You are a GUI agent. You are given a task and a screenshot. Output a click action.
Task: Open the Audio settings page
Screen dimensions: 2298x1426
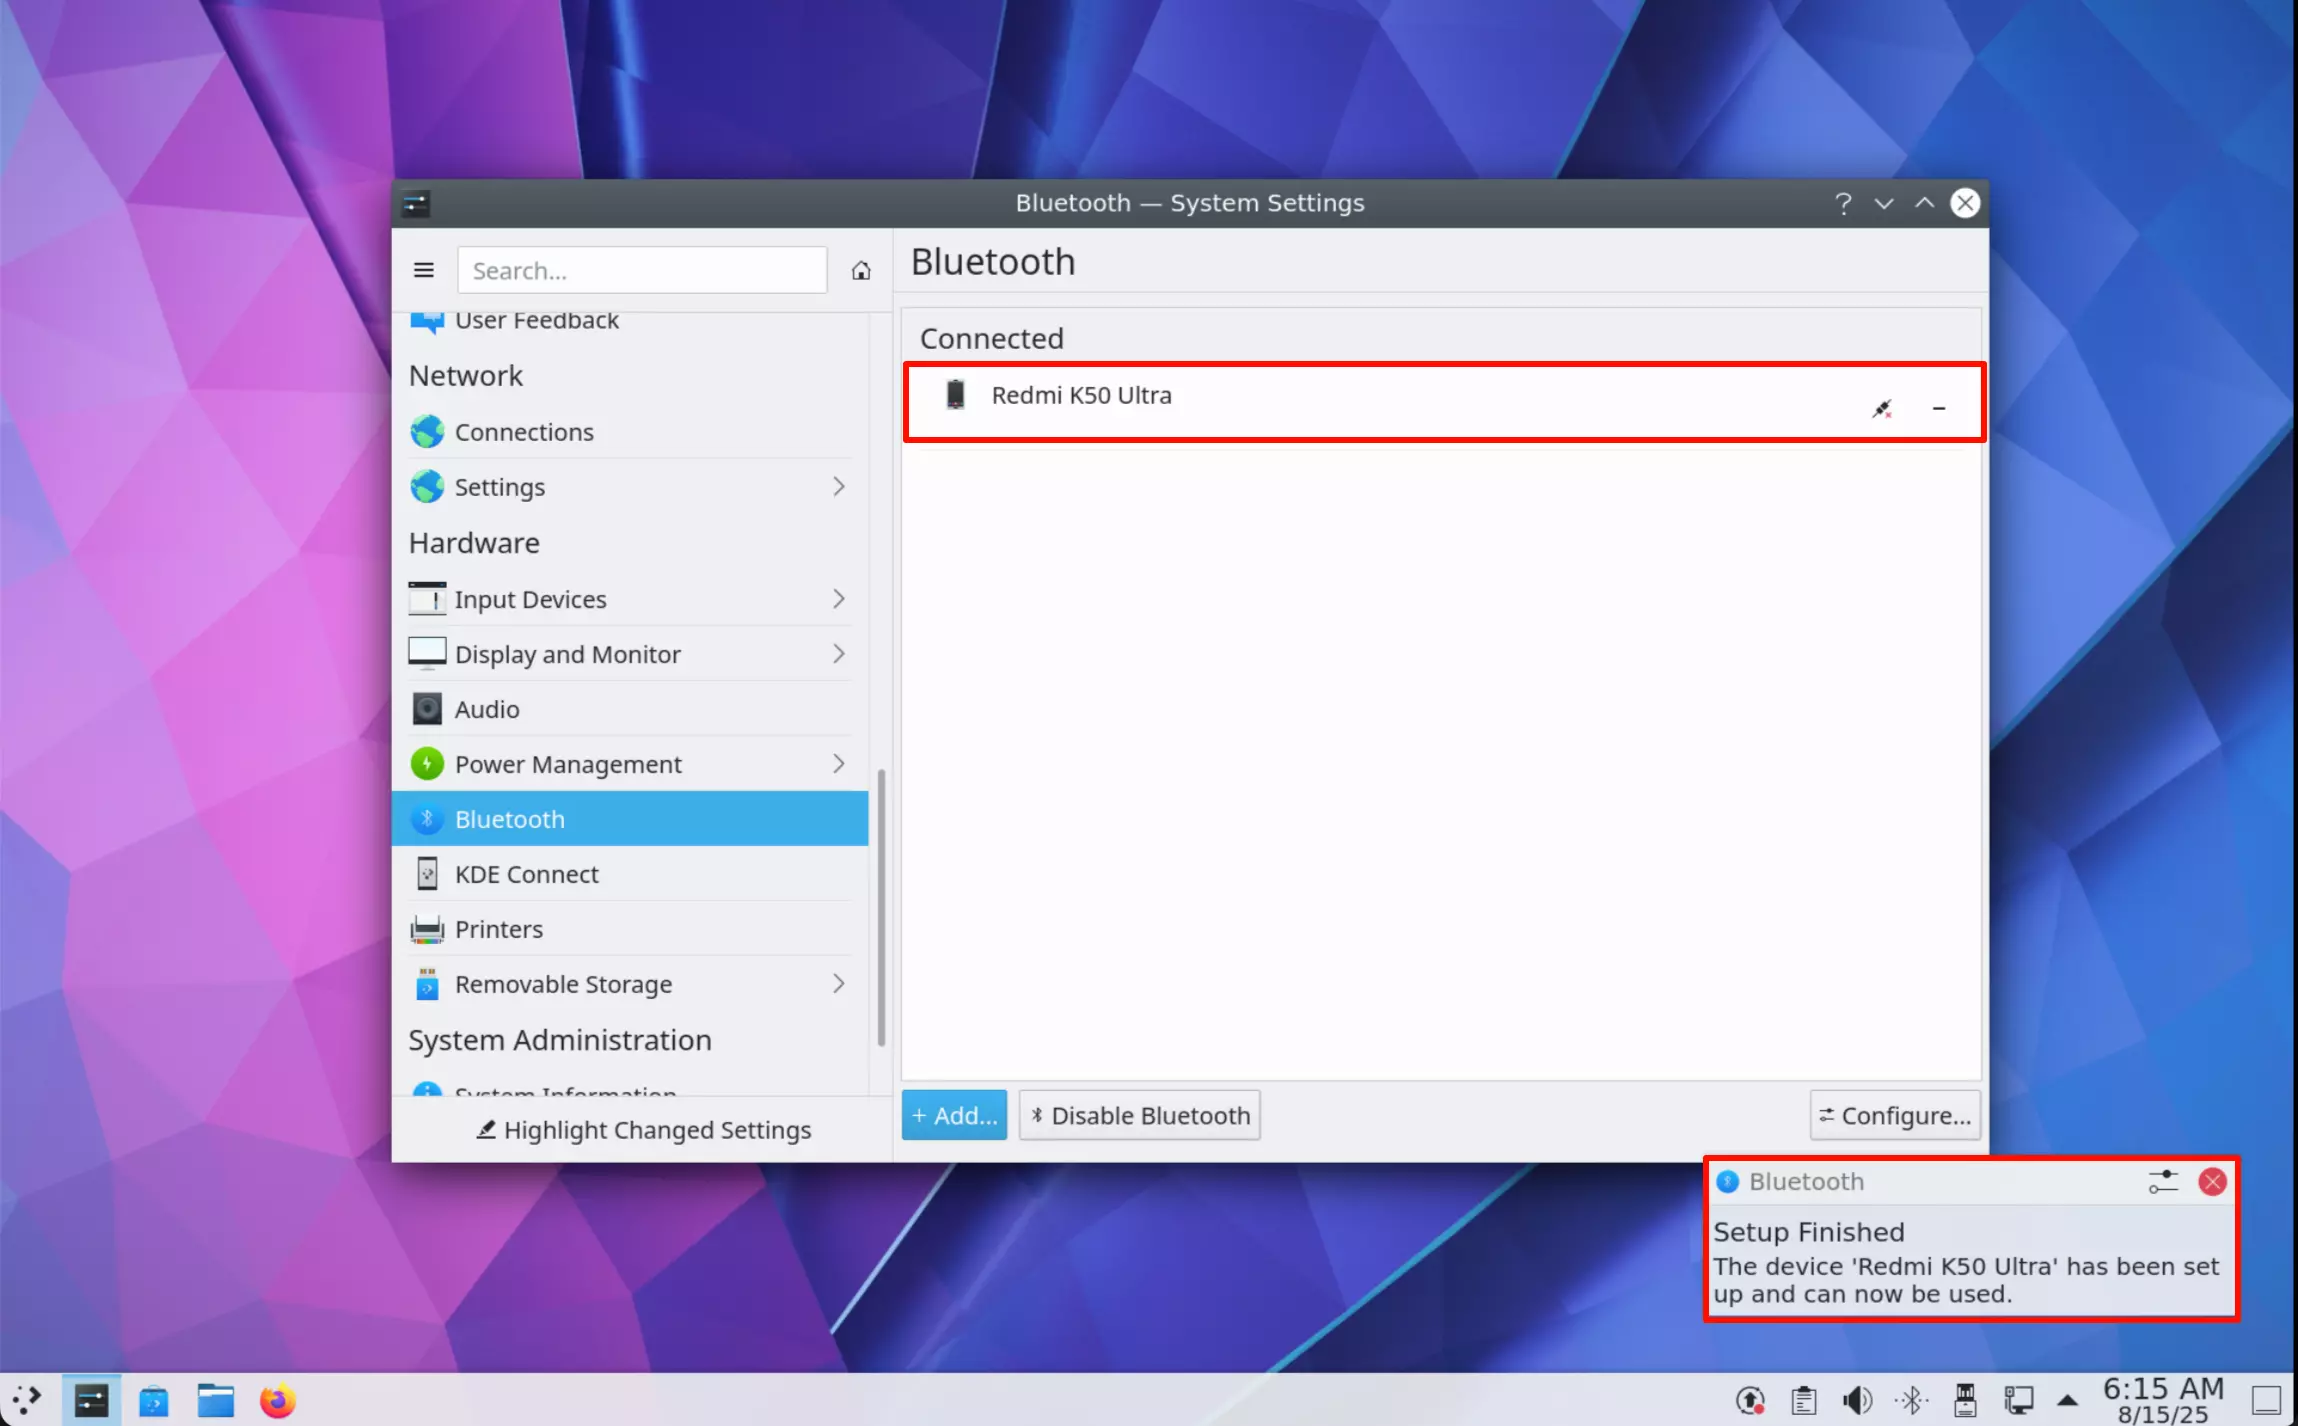tap(630, 709)
